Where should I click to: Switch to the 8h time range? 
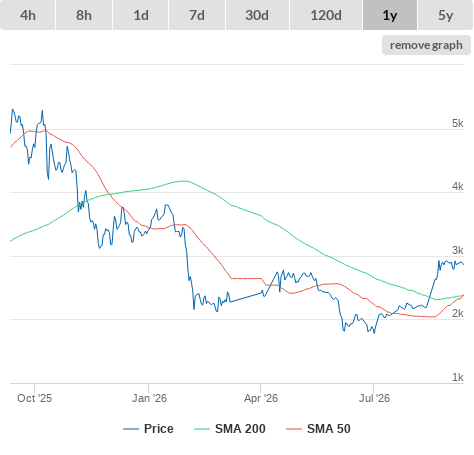(84, 15)
